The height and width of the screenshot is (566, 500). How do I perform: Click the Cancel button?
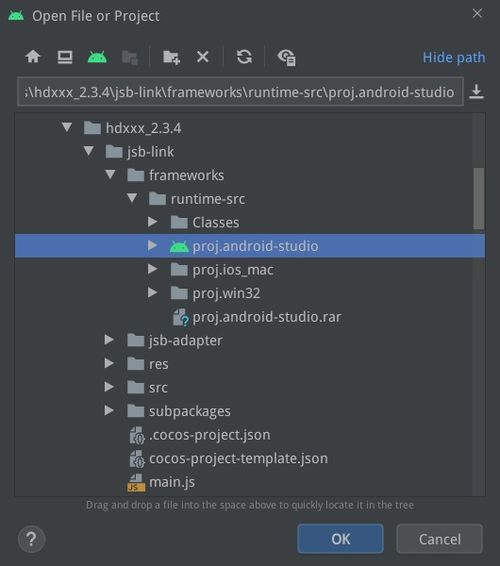click(x=439, y=539)
